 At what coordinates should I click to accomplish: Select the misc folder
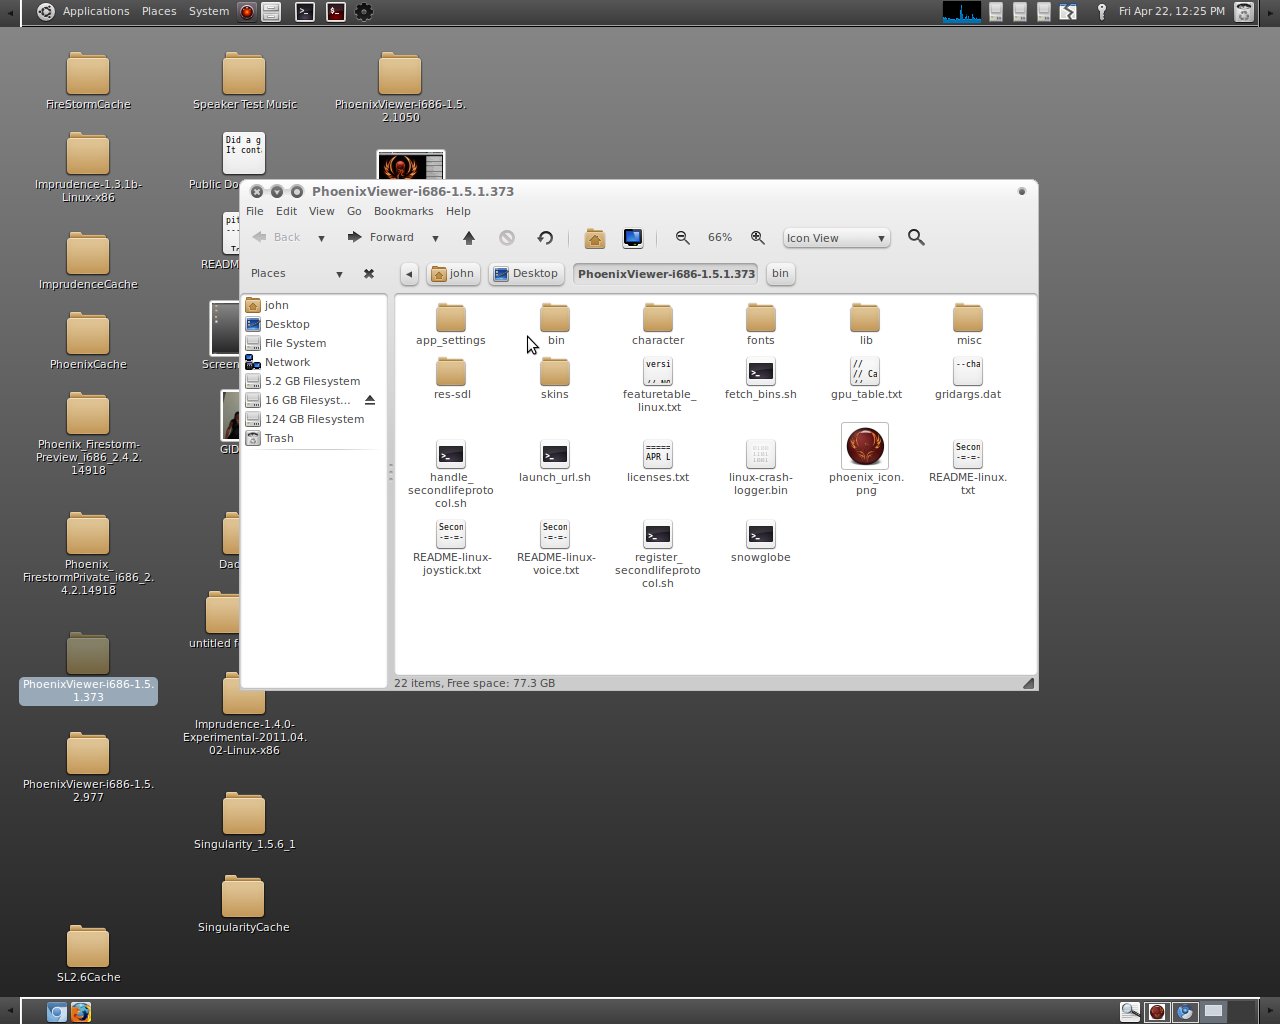click(x=968, y=325)
